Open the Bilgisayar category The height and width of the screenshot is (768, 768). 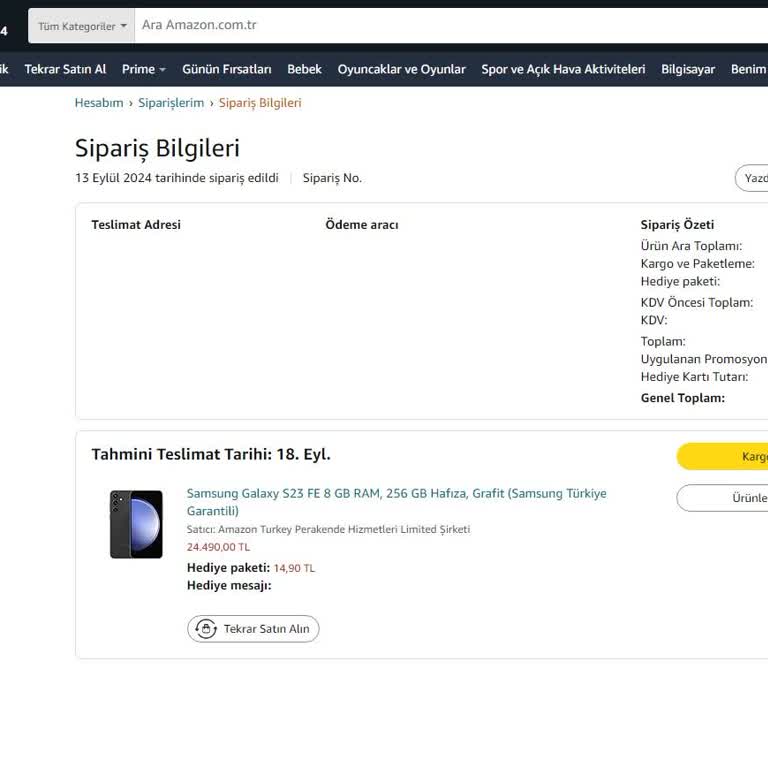click(688, 70)
